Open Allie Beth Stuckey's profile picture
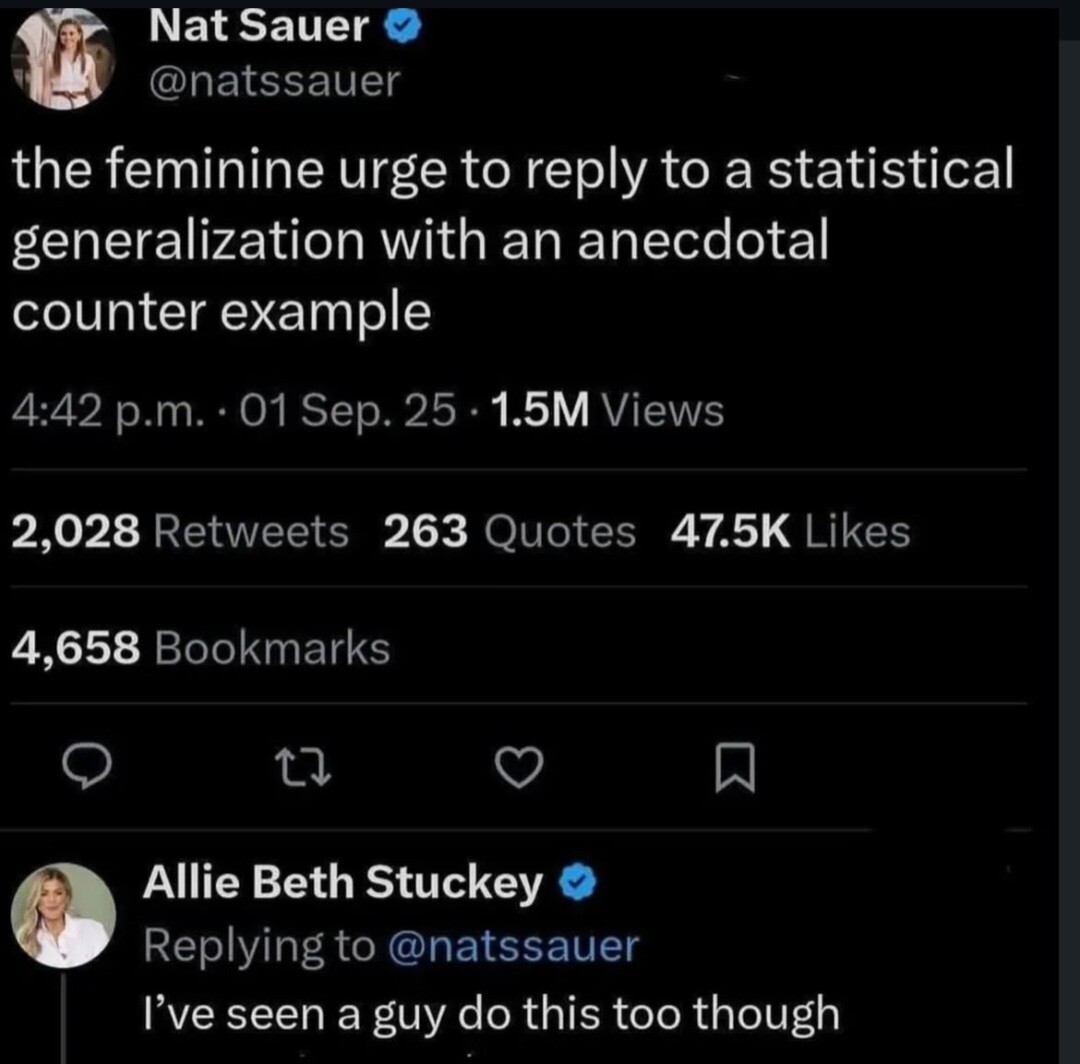 coord(64,916)
